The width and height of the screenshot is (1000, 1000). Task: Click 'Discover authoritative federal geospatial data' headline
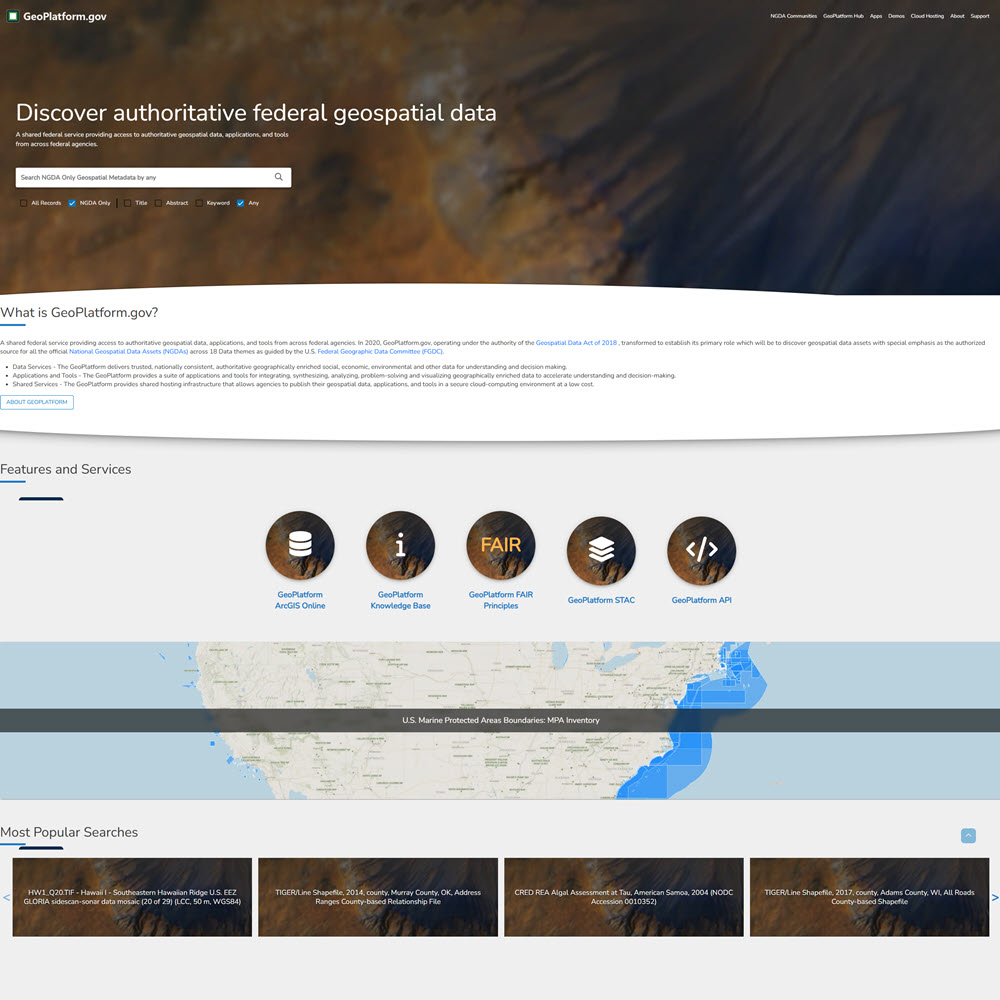click(256, 113)
